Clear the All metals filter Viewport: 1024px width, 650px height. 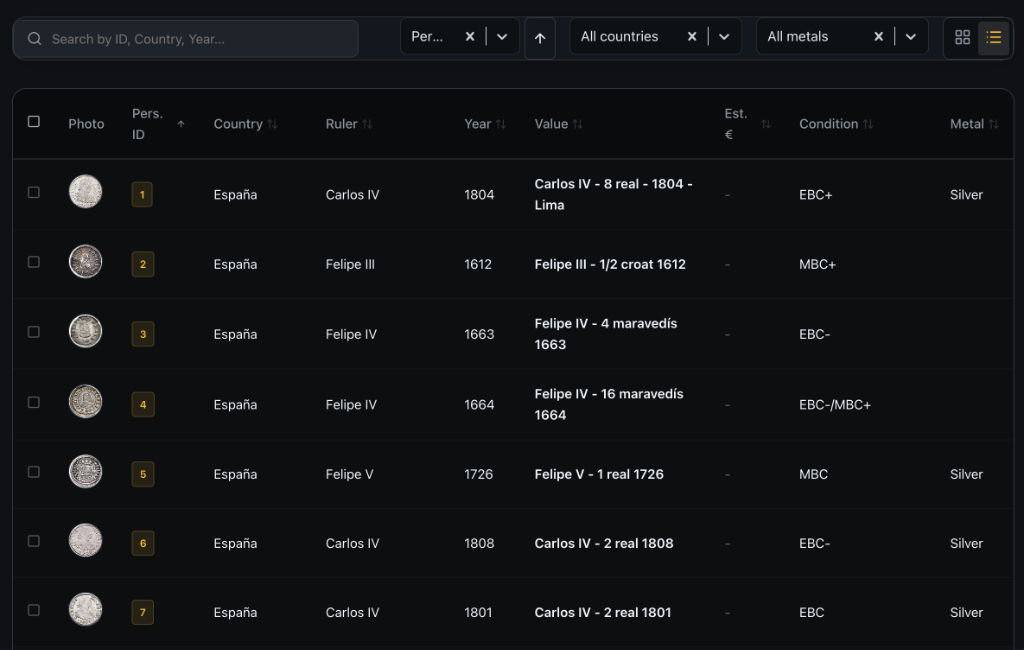coord(878,37)
